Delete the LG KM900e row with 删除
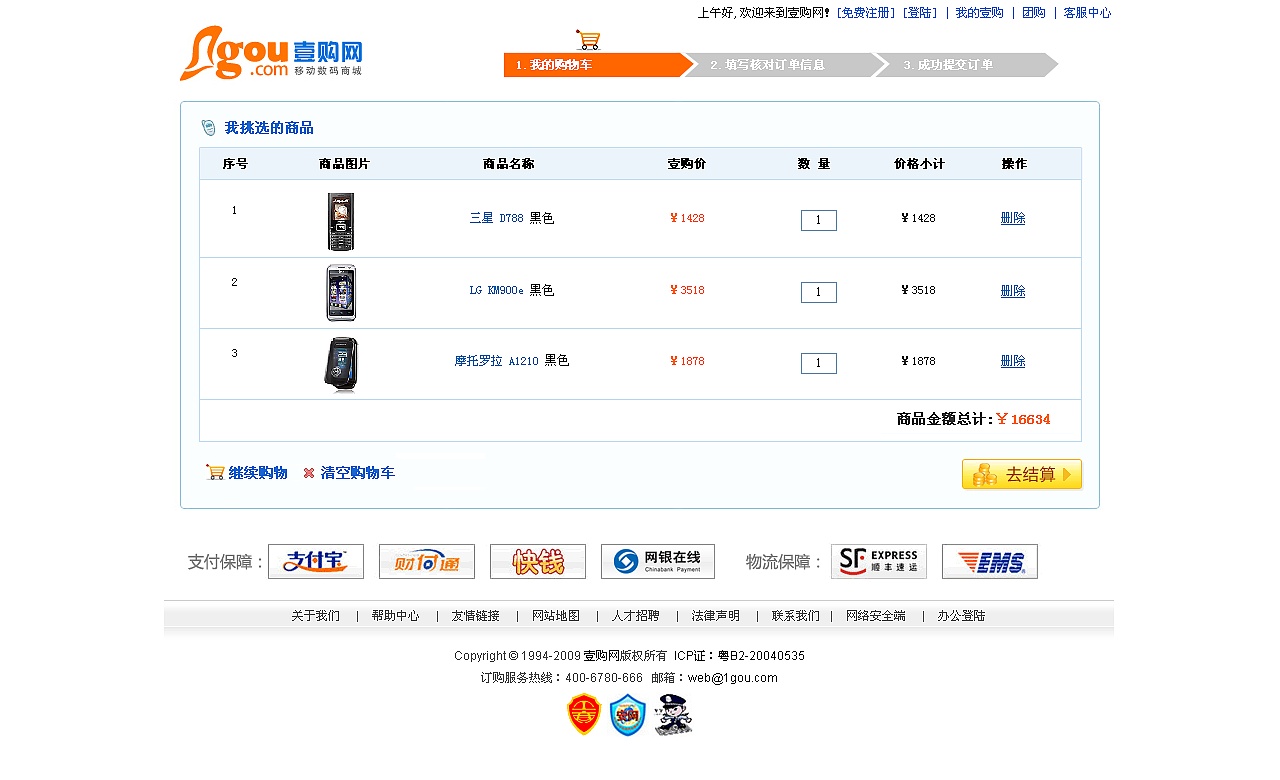This screenshot has width=1280, height=780. coord(1013,291)
